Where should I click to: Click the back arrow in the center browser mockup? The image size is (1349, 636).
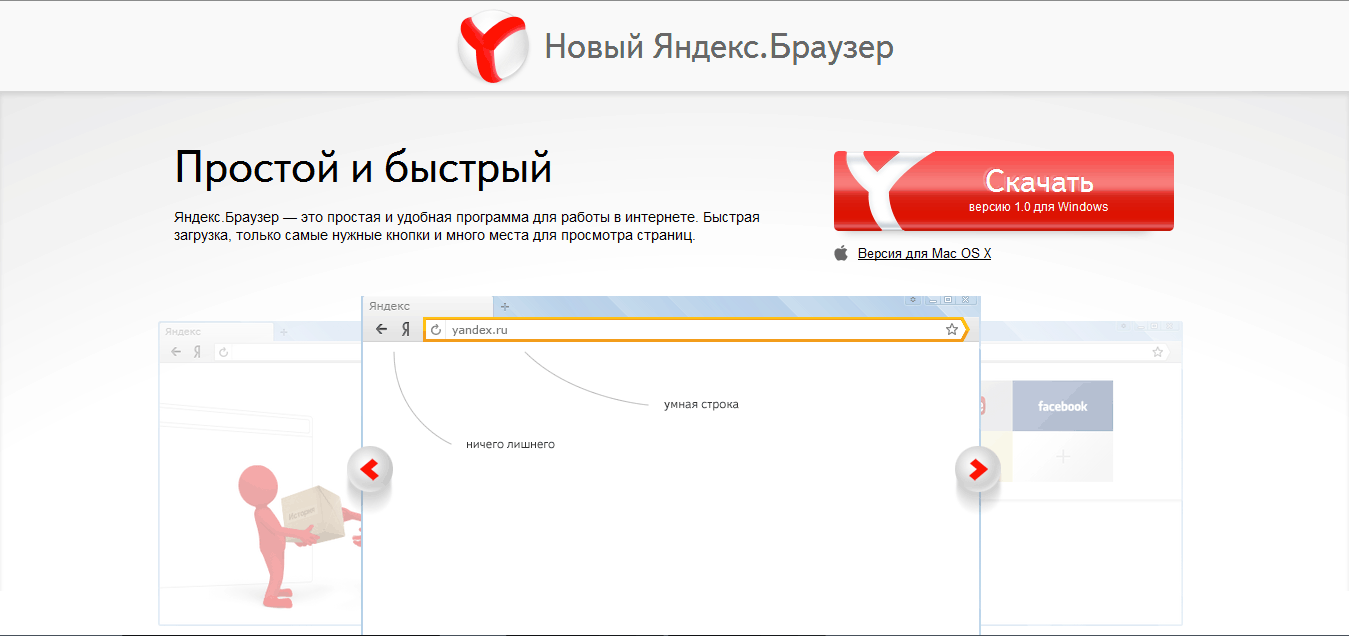[381, 329]
